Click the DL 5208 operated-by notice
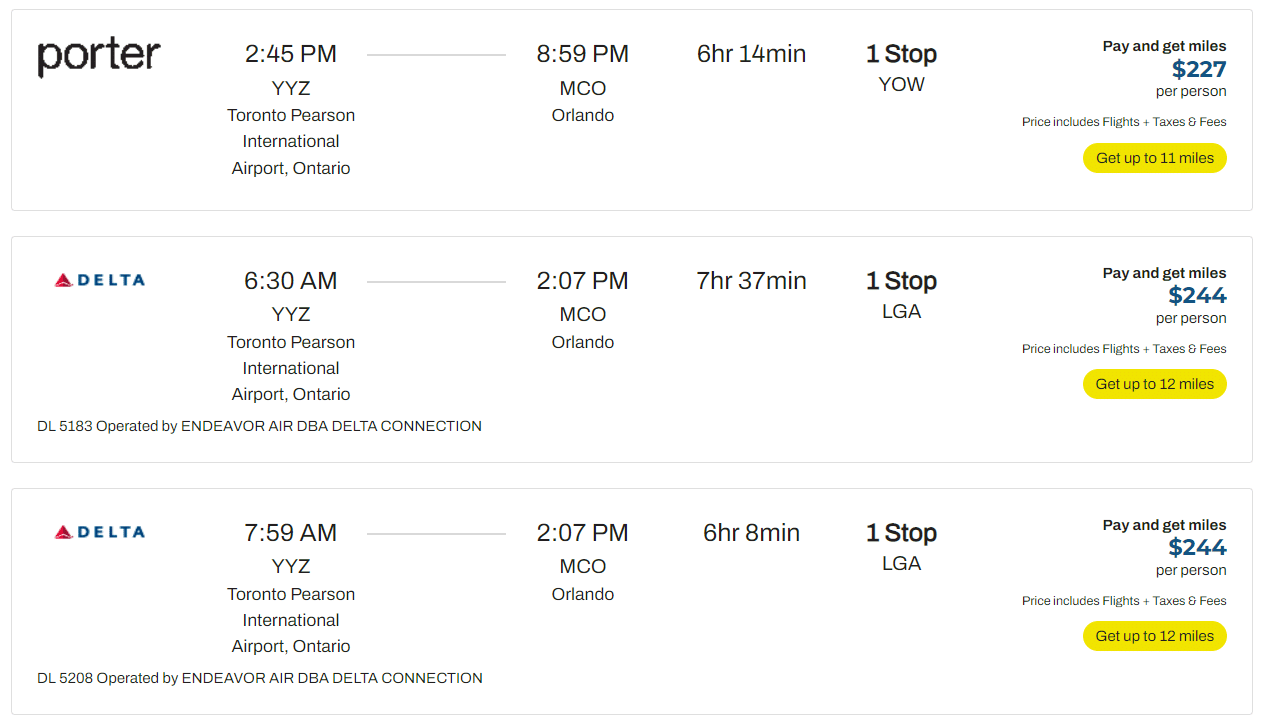 tap(259, 678)
